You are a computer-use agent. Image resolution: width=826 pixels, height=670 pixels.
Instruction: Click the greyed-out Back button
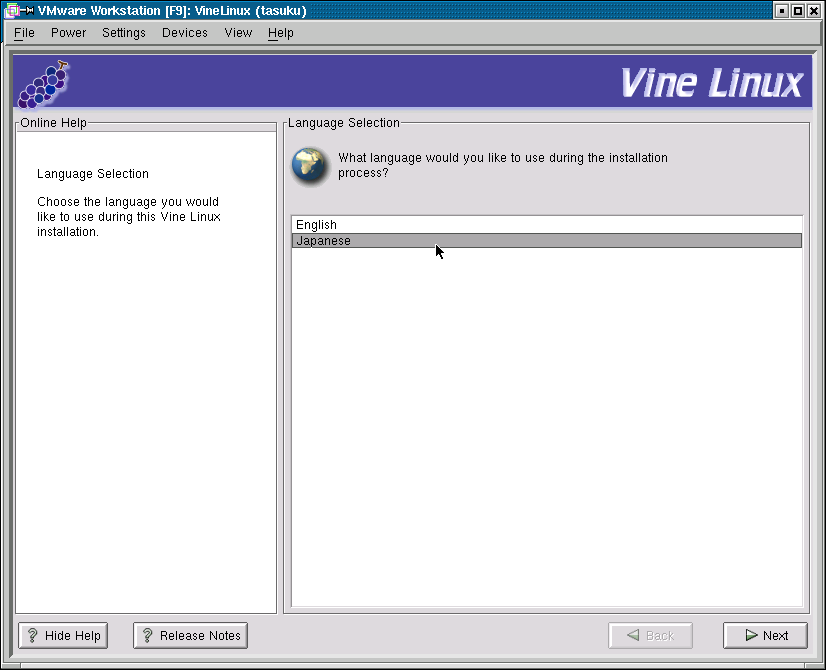click(x=650, y=636)
